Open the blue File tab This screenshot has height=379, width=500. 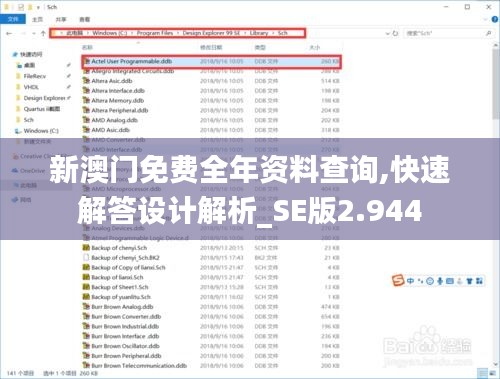tap(13, 19)
